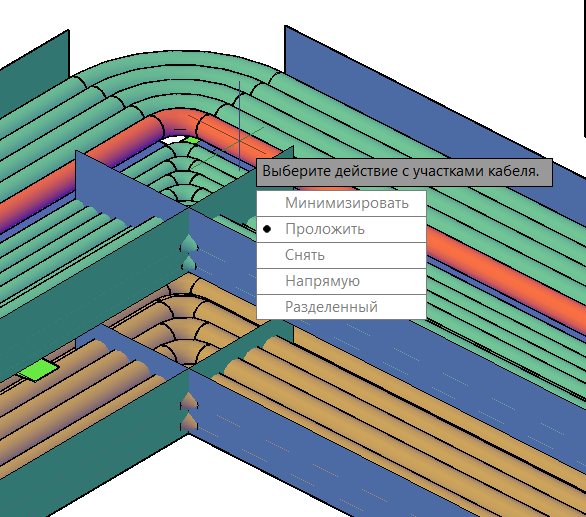Click the black bullet beside "Проложить"
The width and height of the screenshot is (586, 517).
pyautogui.click(x=267, y=229)
